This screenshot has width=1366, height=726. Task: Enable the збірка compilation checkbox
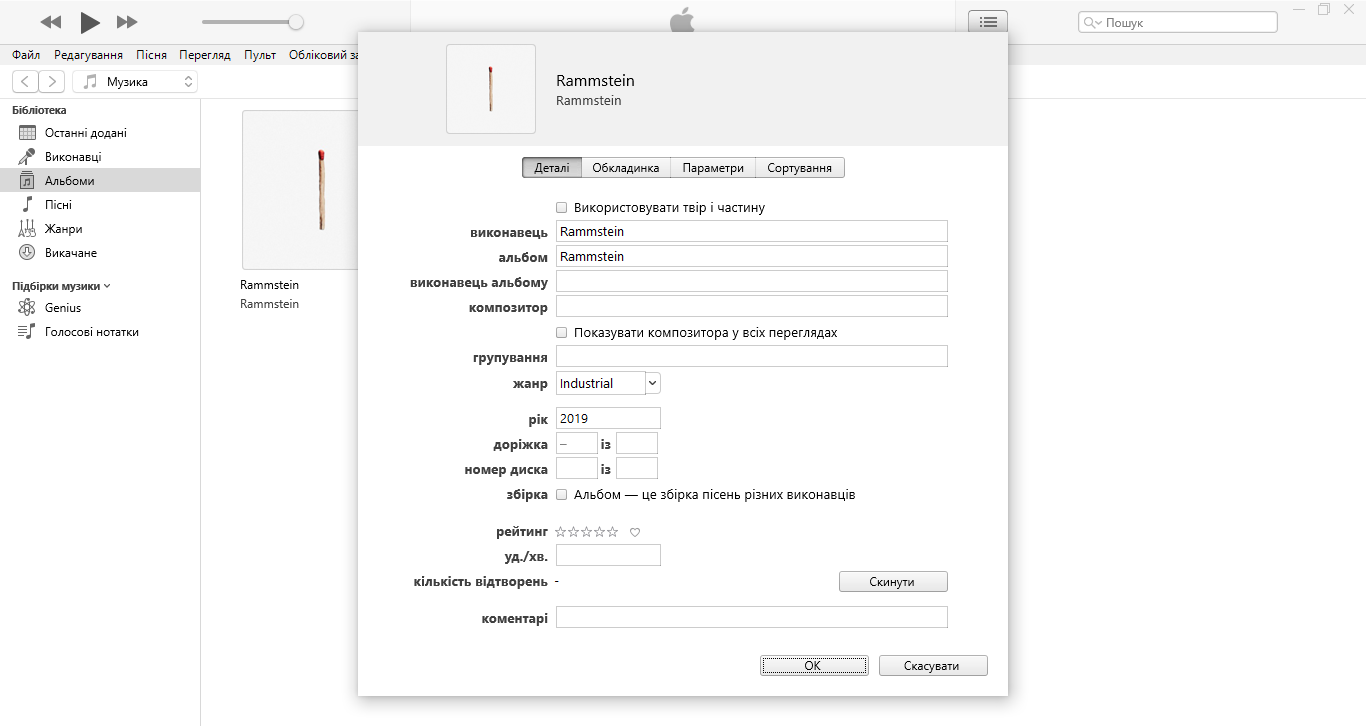click(562, 495)
